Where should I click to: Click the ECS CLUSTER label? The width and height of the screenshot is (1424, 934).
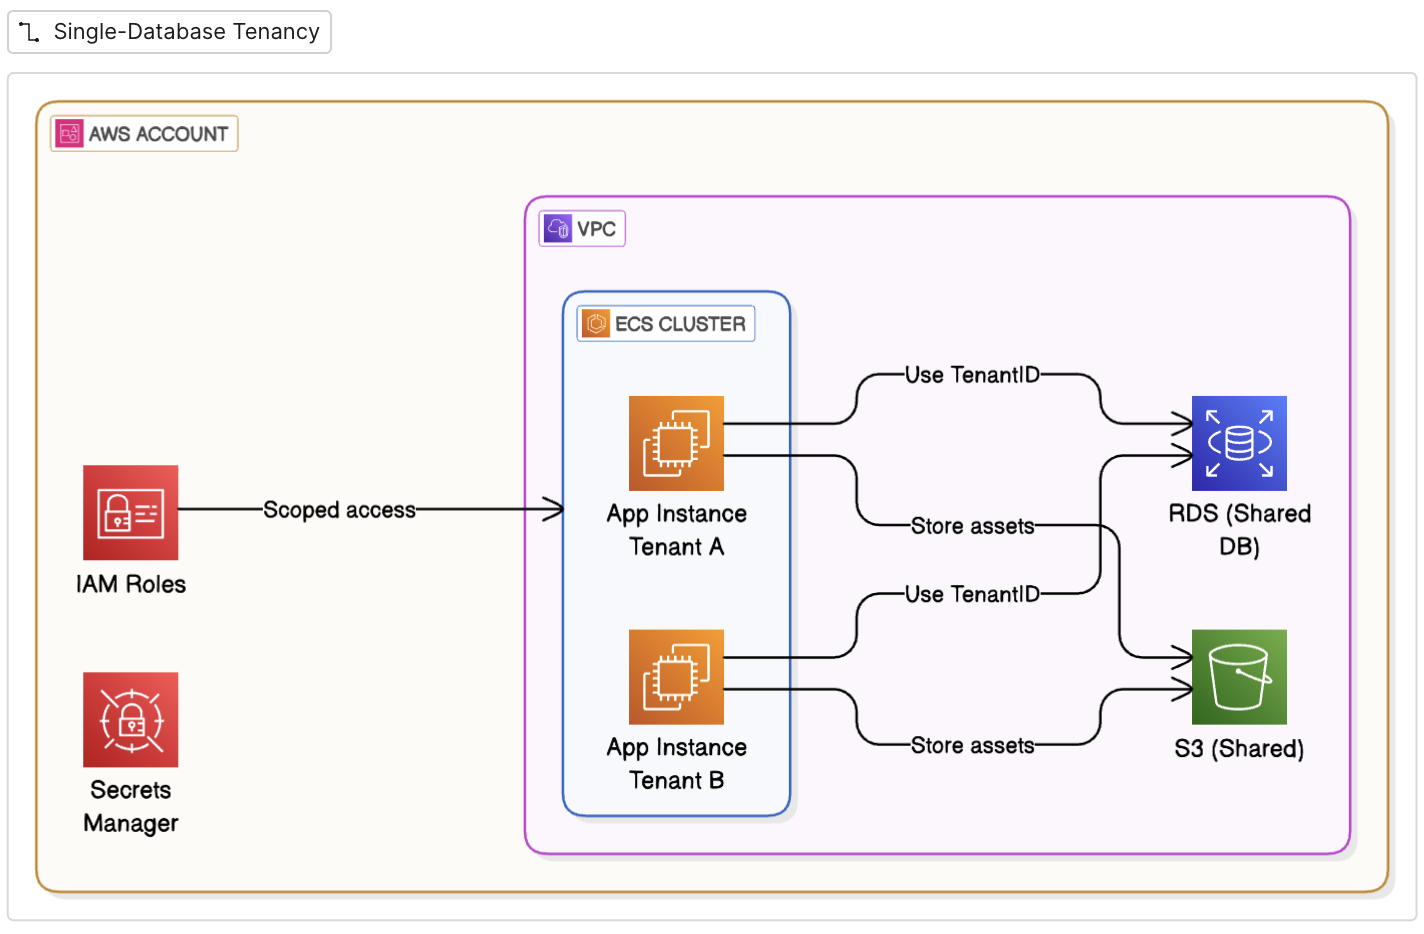(x=680, y=324)
